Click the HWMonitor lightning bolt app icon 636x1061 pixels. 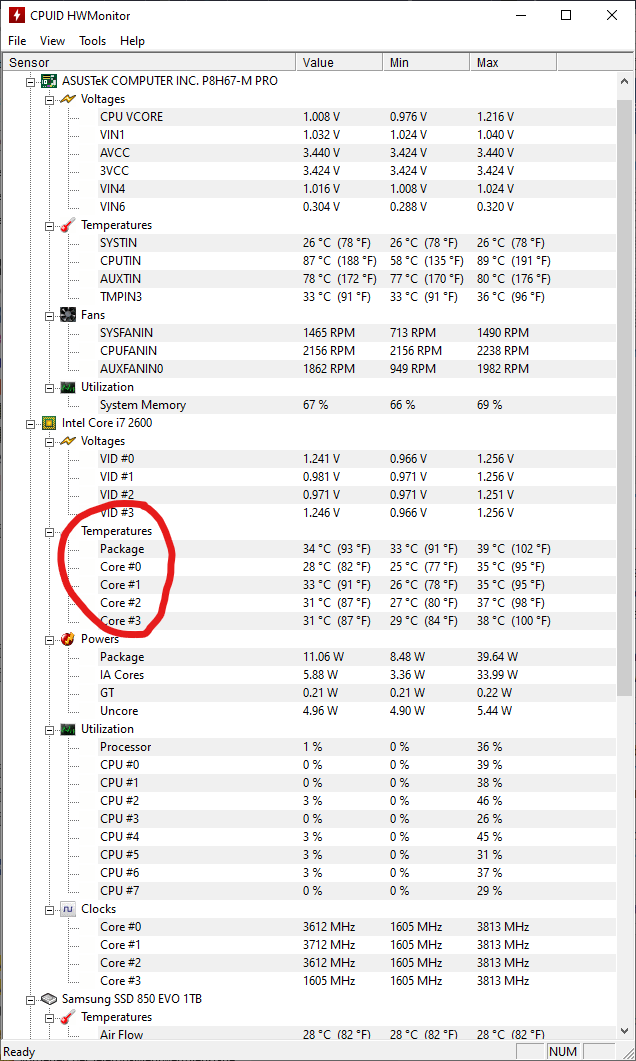14,15
